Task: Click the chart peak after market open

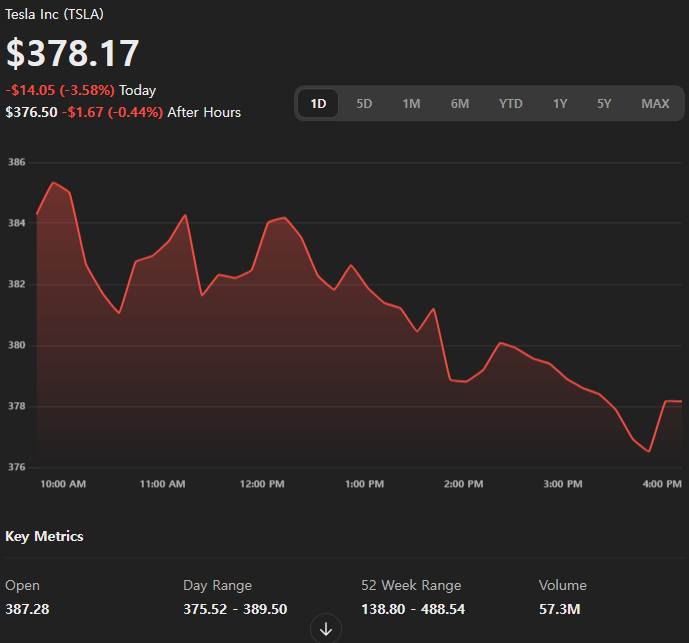Action: (53, 182)
